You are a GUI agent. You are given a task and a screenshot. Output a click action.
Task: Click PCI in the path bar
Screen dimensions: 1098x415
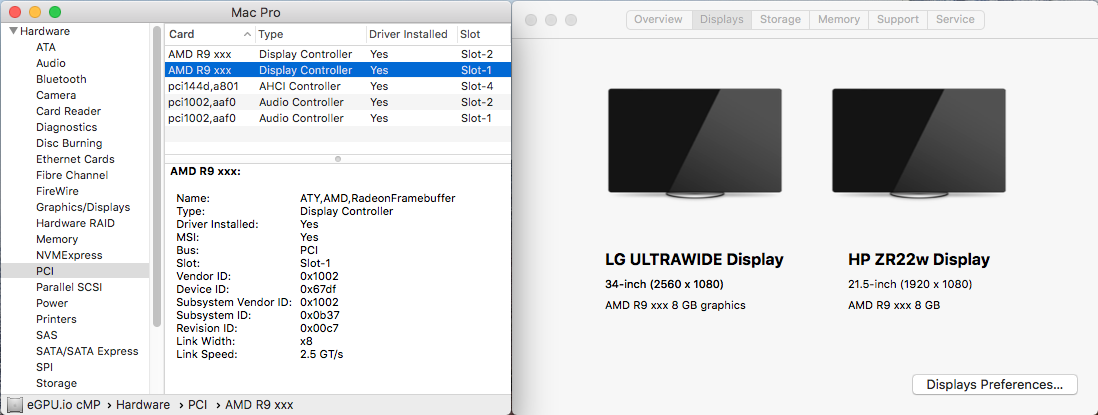pyautogui.click(x=198, y=405)
